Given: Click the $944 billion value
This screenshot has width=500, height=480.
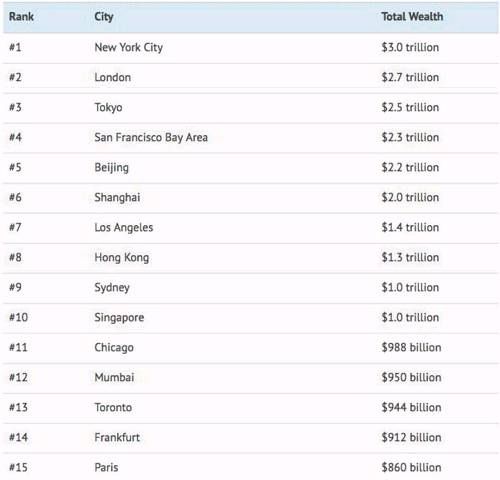Looking at the screenshot, I should tap(411, 407).
